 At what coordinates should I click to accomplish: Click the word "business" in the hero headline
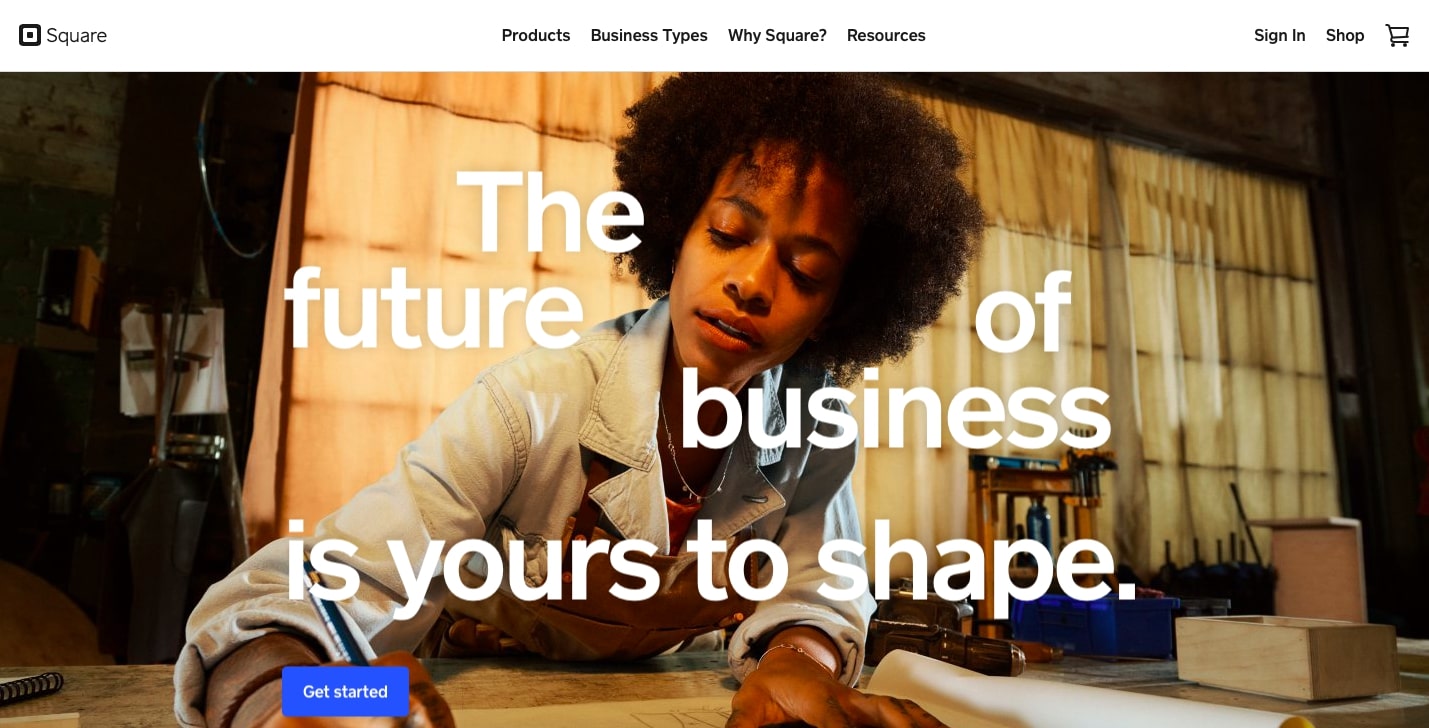894,409
